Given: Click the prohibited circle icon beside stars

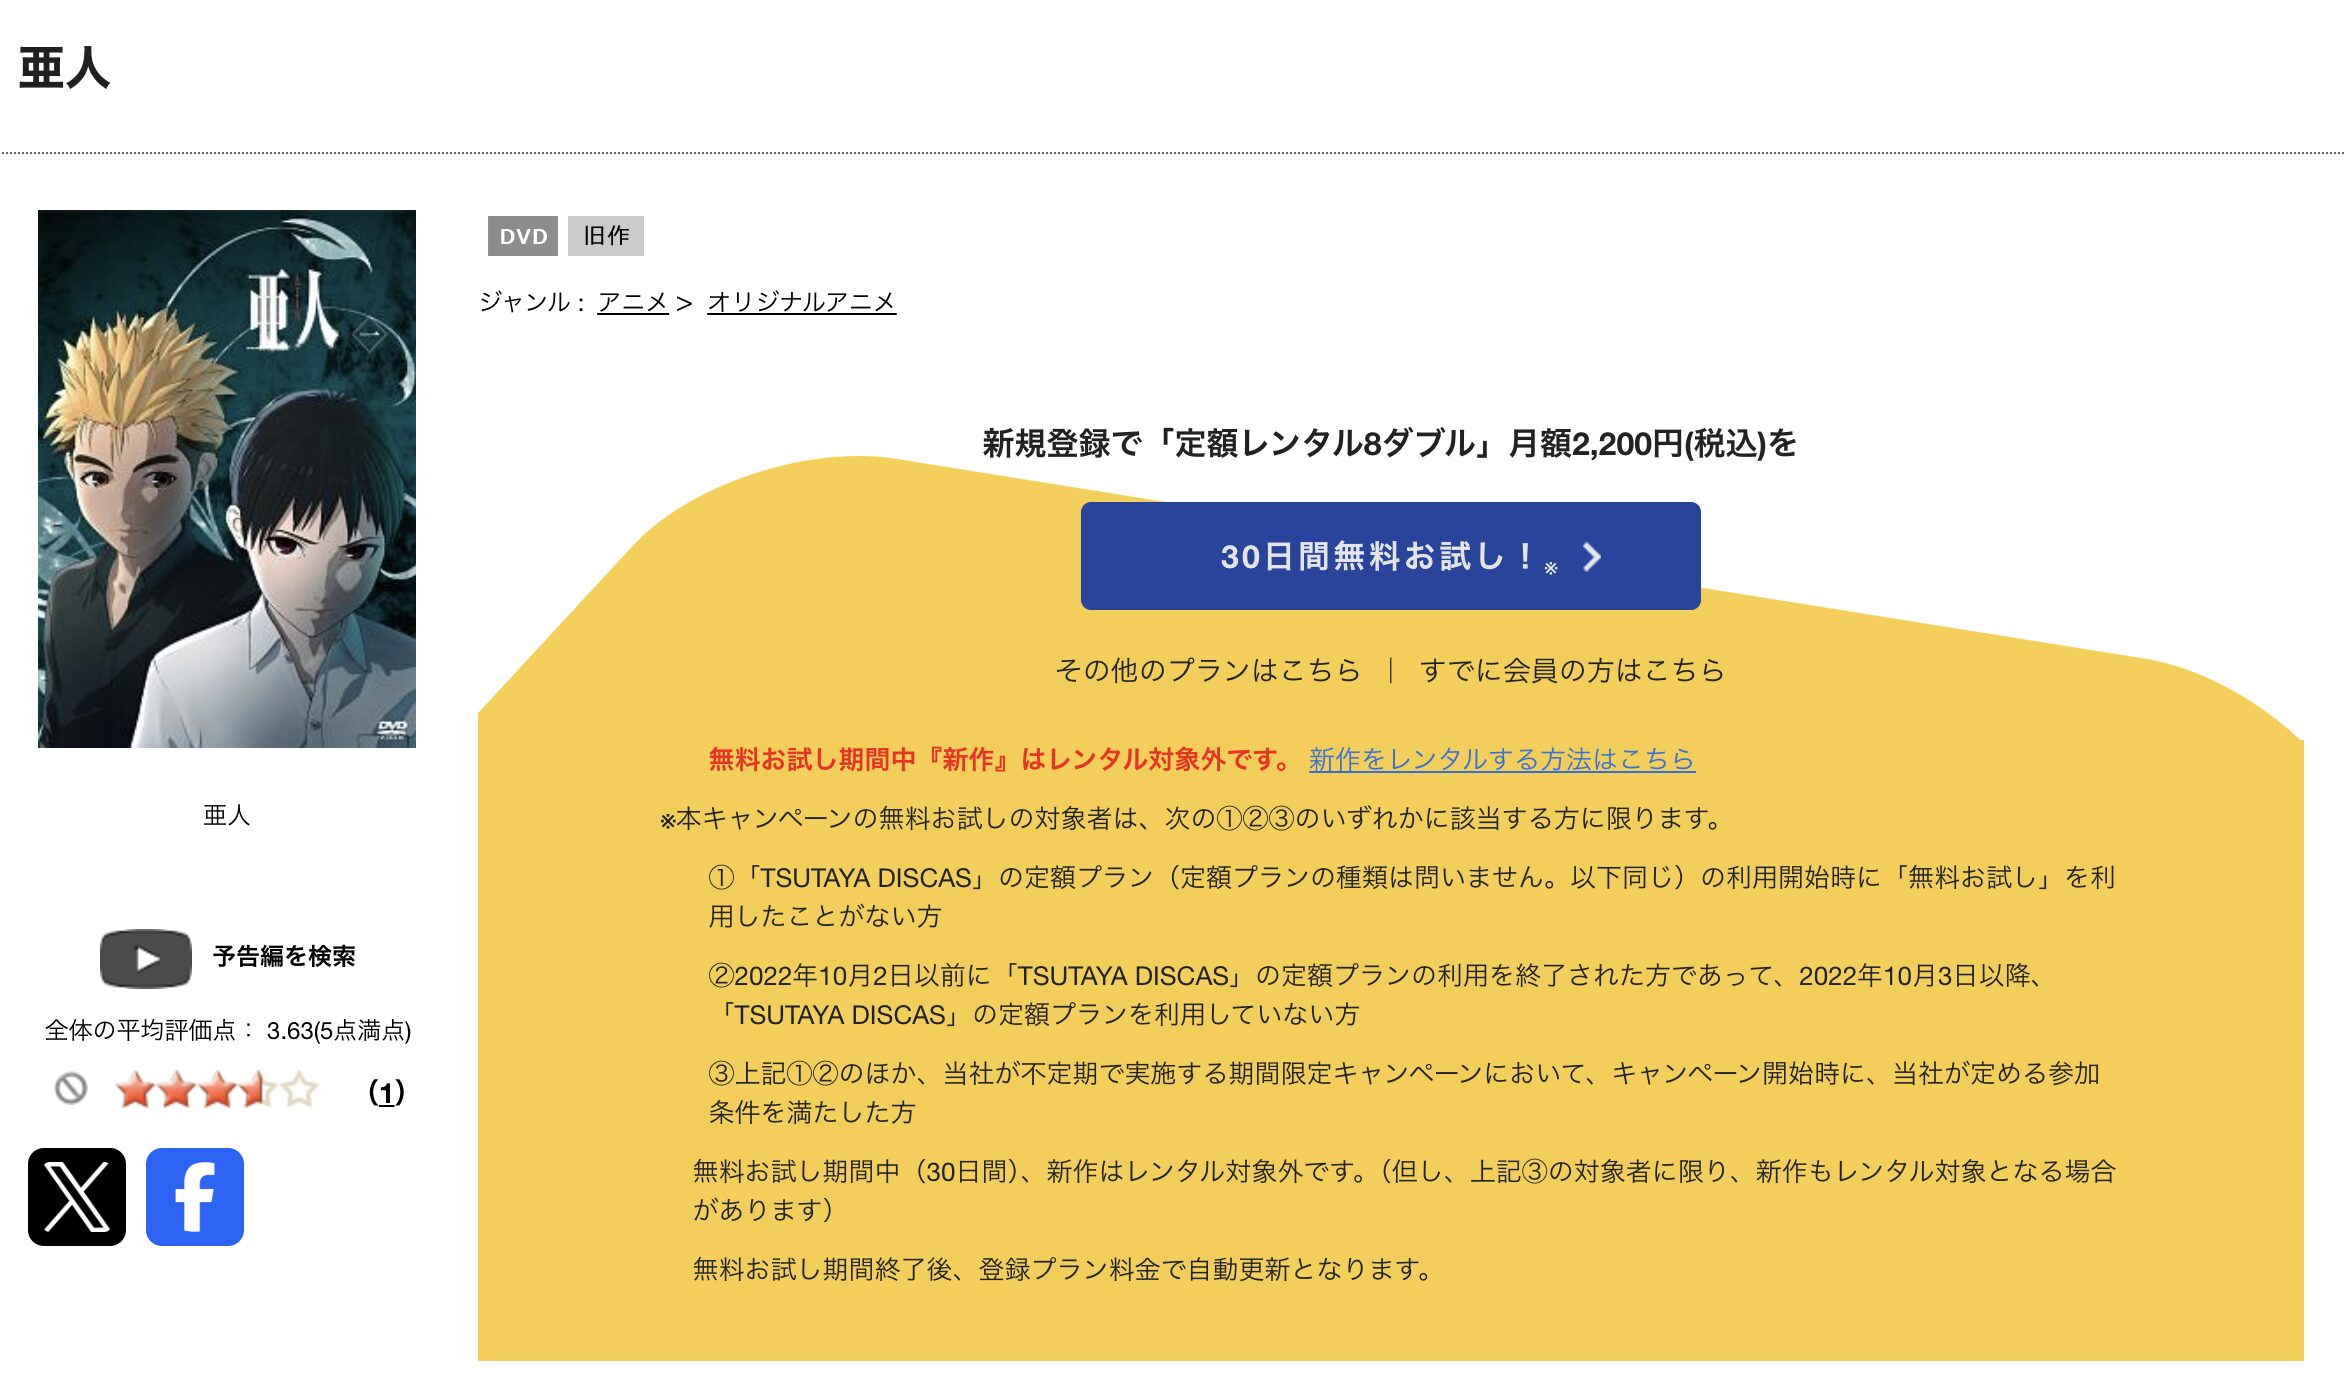Looking at the screenshot, I should click(71, 1089).
